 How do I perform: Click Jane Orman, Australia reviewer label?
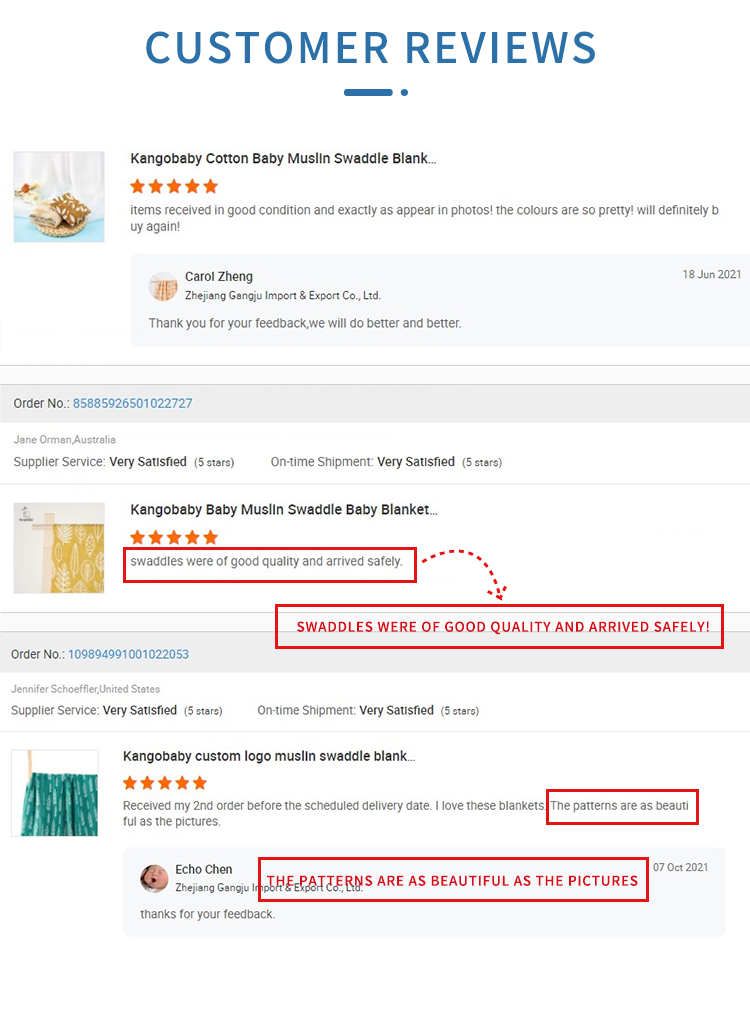tap(64, 439)
